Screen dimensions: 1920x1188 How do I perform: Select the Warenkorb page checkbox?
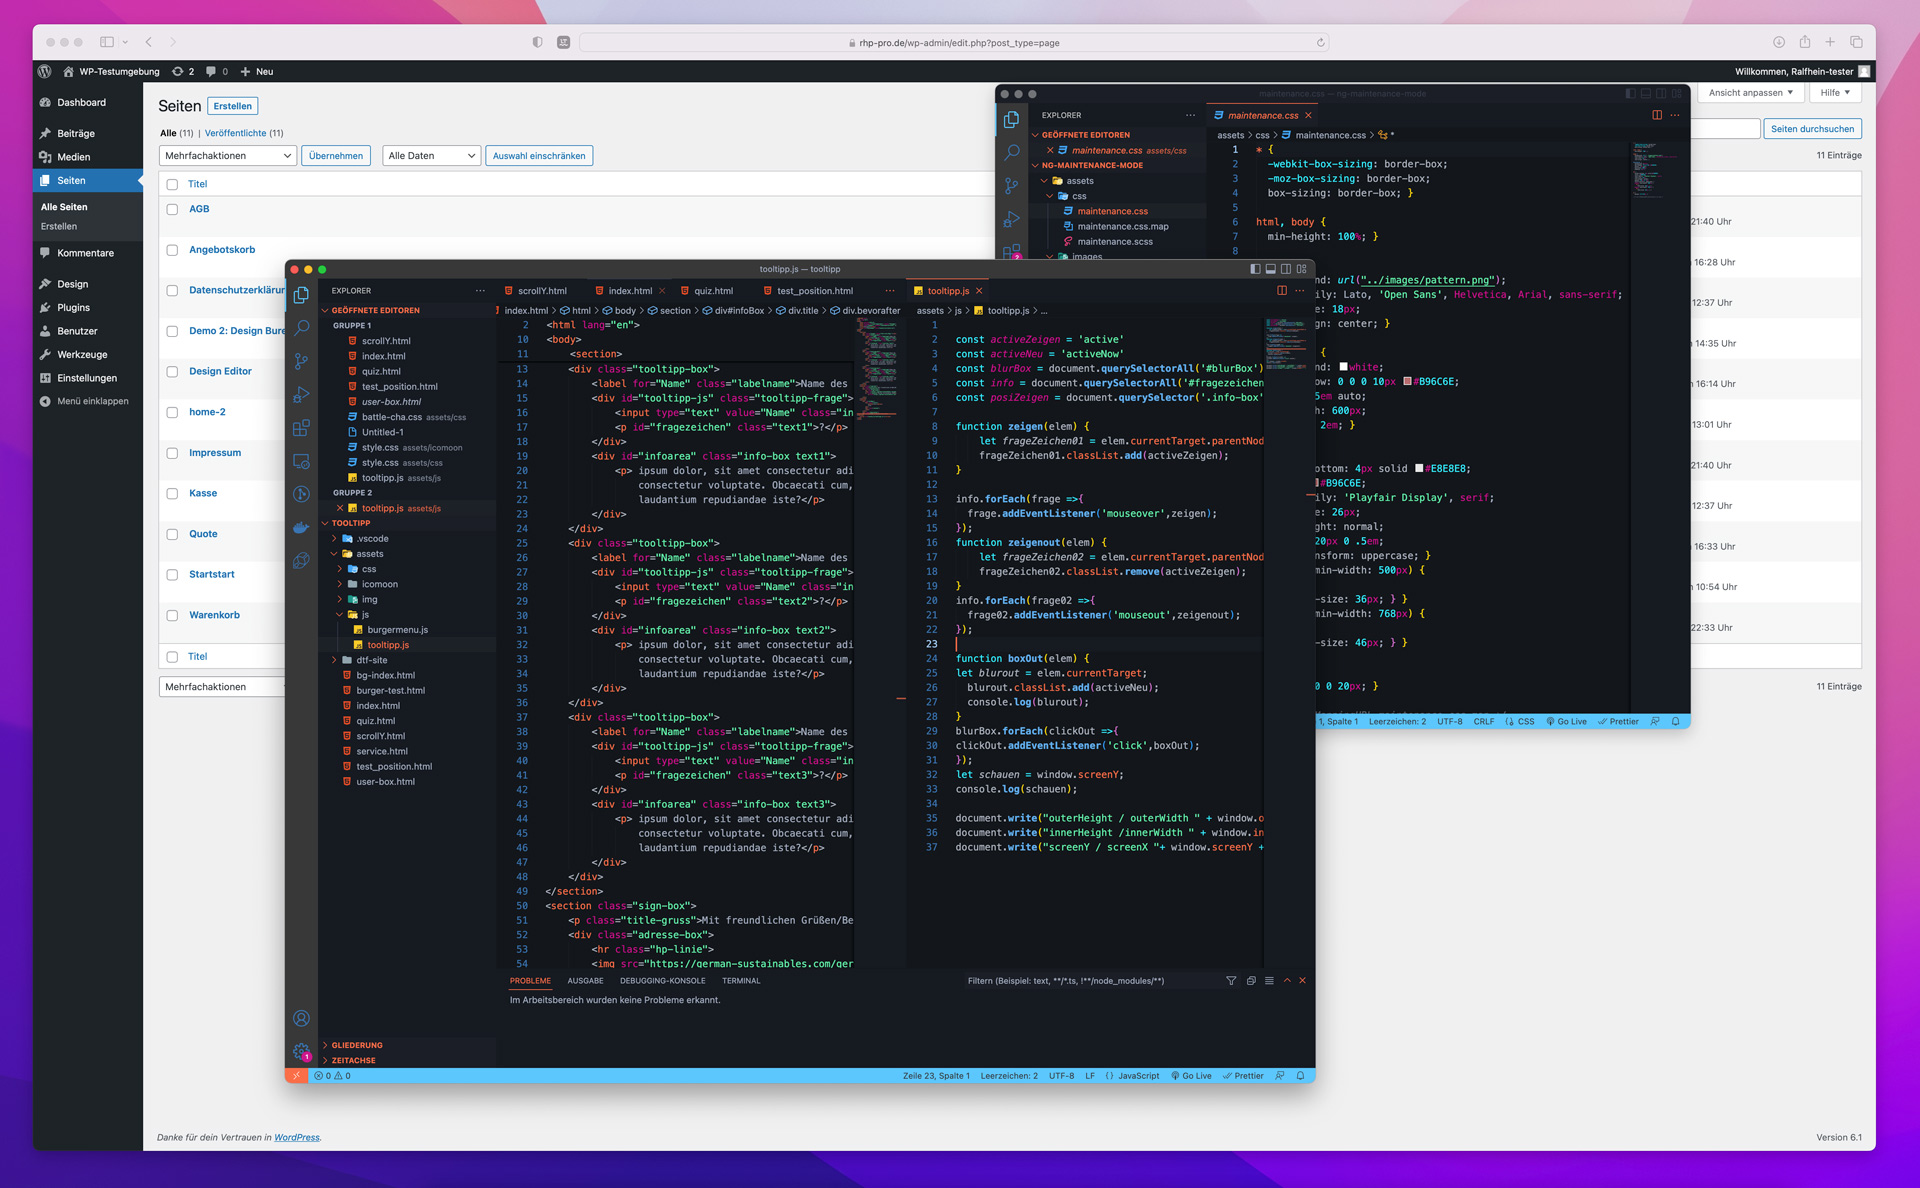coord(172,616)
